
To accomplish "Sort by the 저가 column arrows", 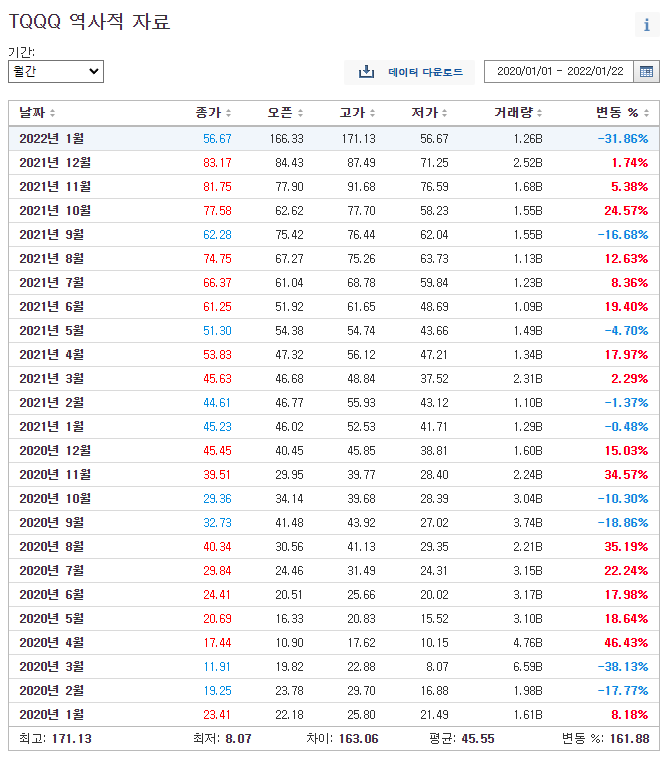I will 444,113.
